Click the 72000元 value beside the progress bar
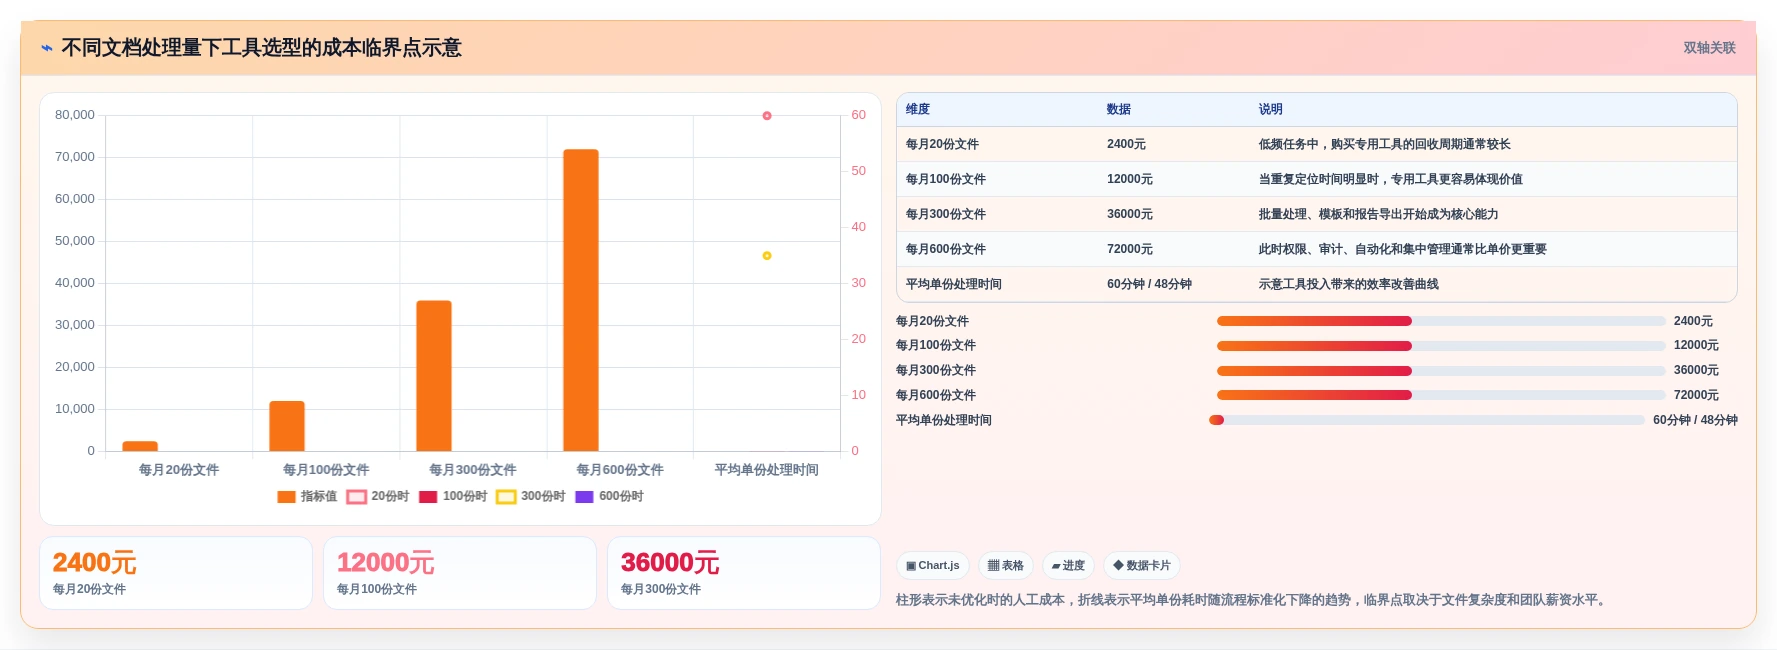The height and width of the screenshot is (650, 1777). 1696,395
